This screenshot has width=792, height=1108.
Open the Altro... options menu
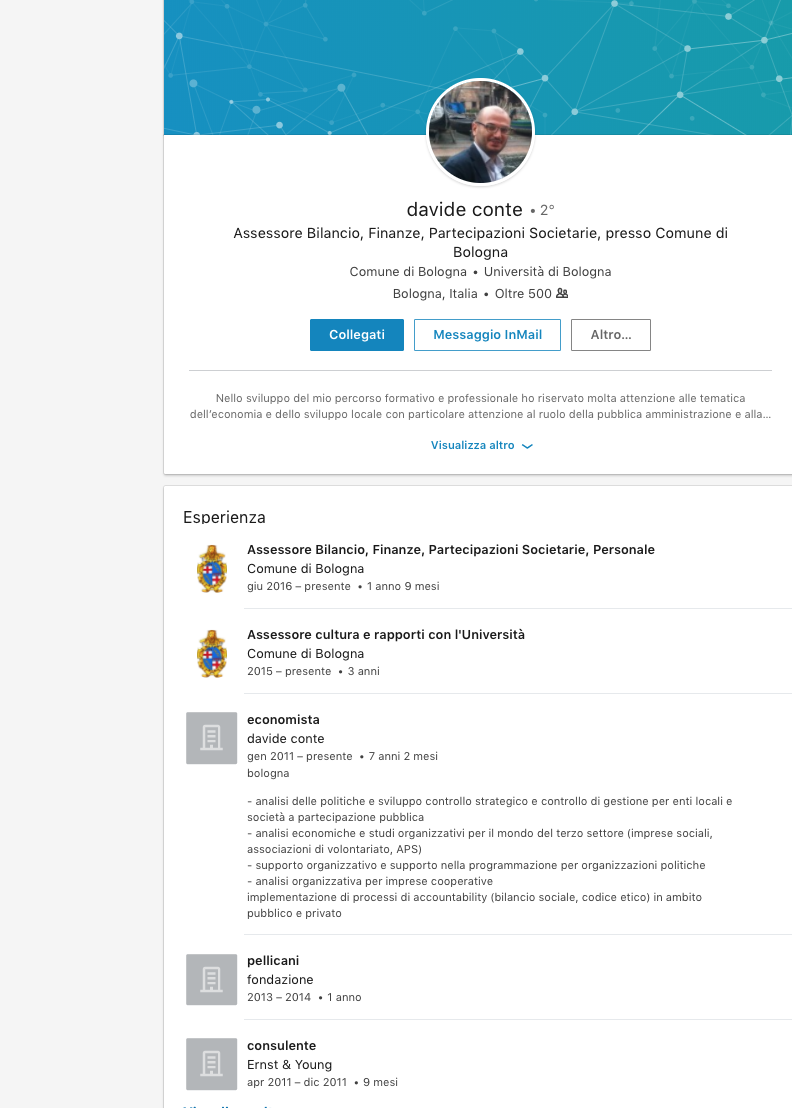[x=611, y=335]
